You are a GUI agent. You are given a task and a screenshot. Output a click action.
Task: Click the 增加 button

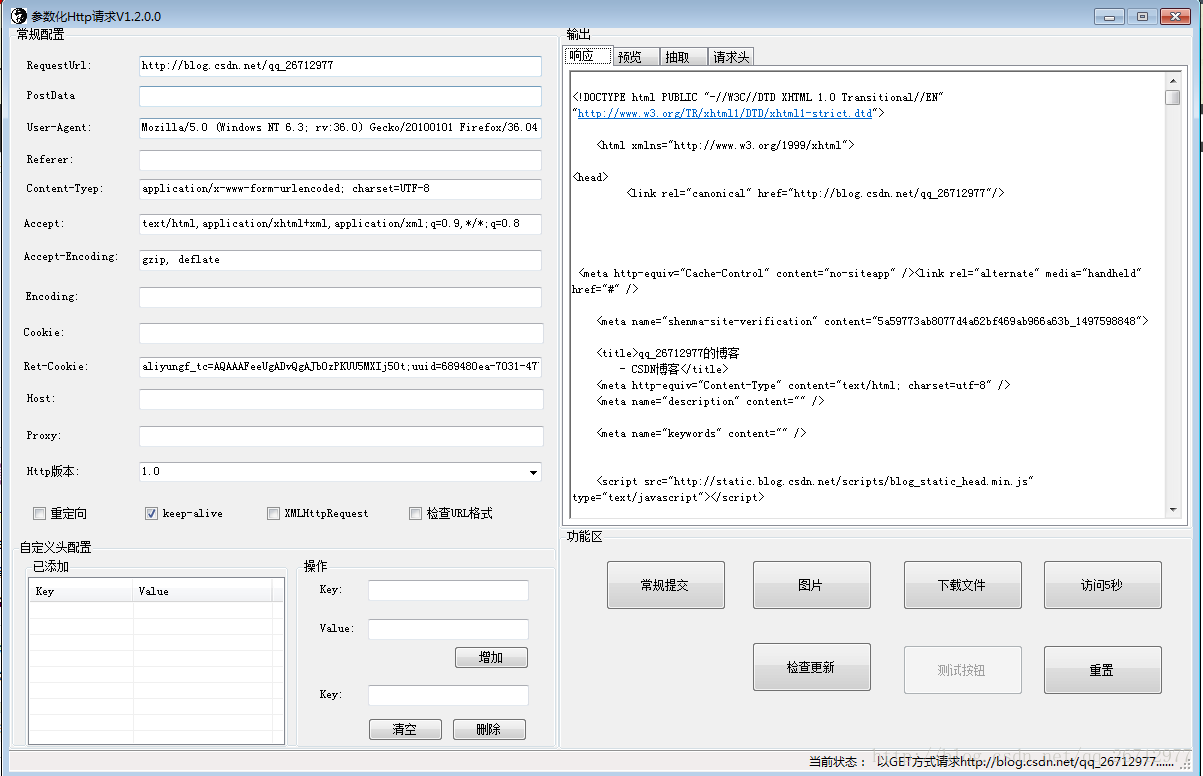(491, 658)
